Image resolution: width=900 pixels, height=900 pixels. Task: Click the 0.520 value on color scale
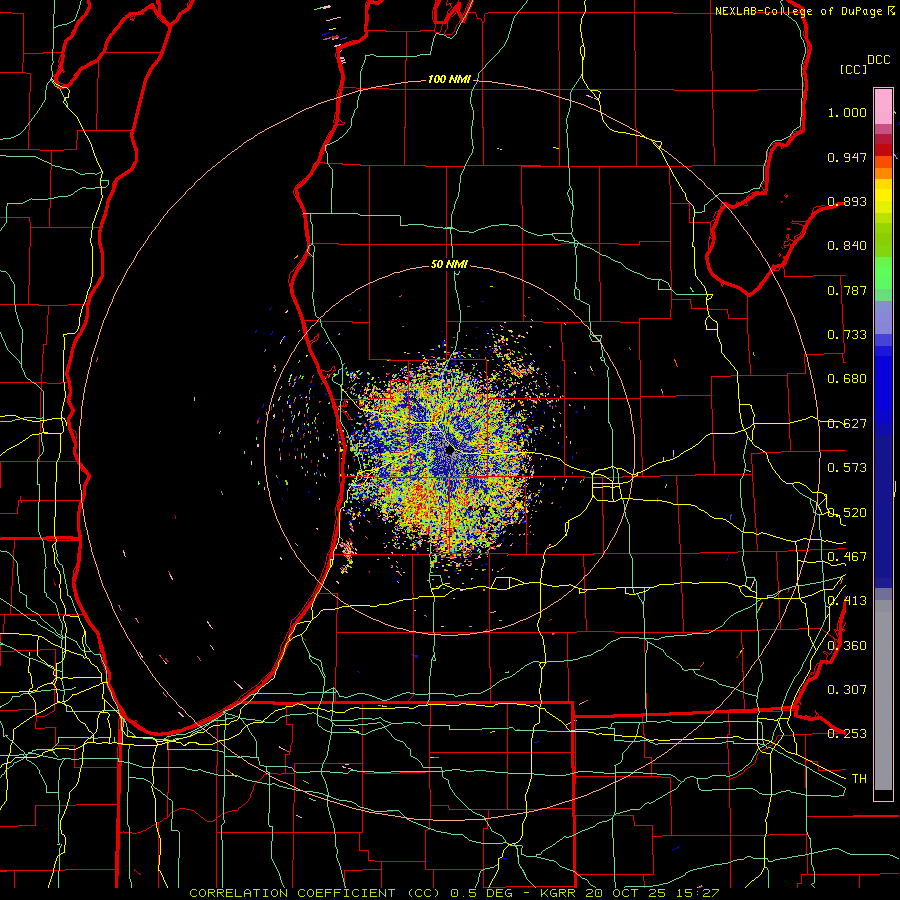847,513
